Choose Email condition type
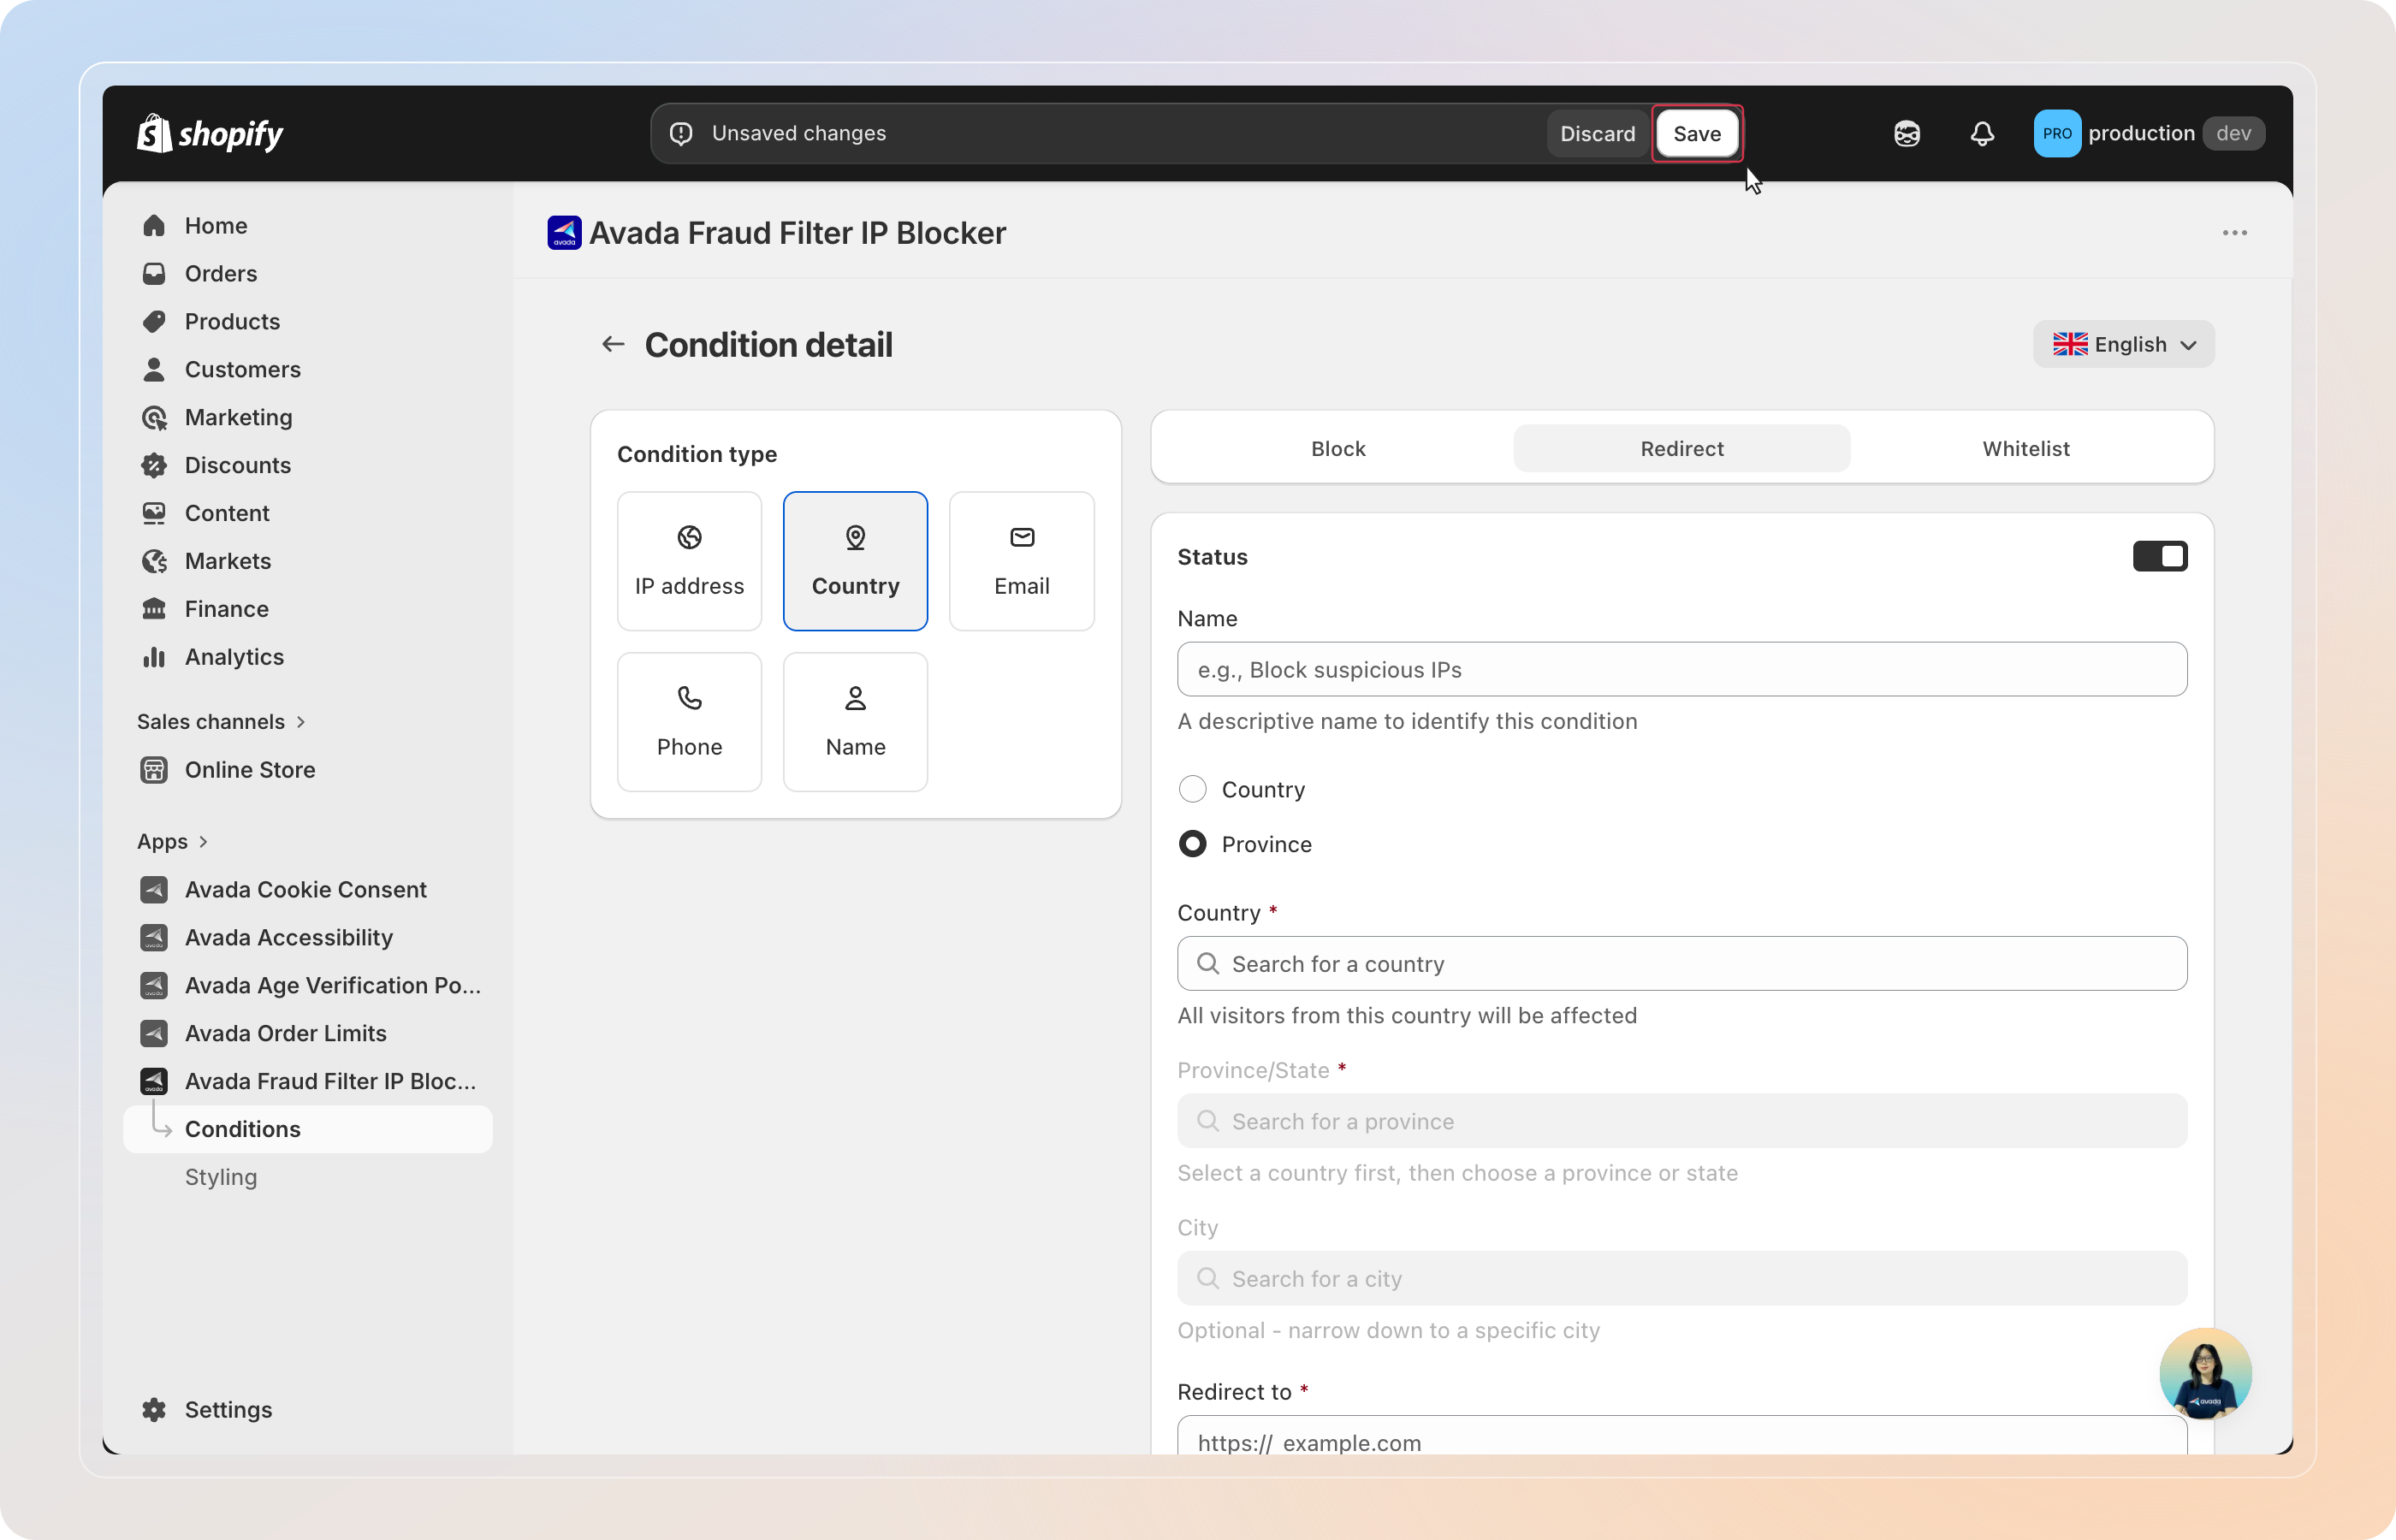This screenshot has width=2396, height=1540. click(x=1021, y=561)
